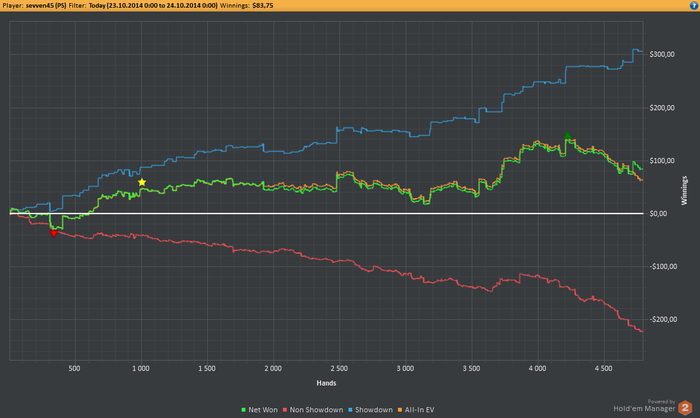Click the green Net Won color square
Viewport: 700px width, 418px height.
(243, 410)
